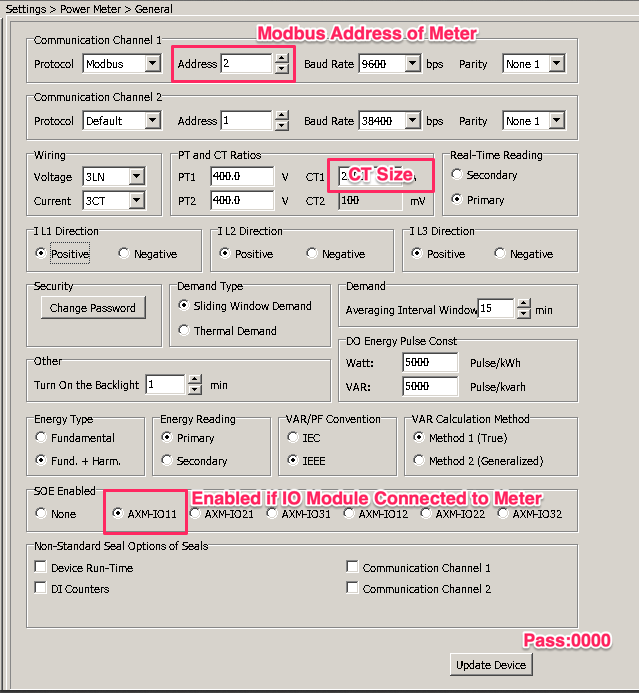This screenshot has height=693, width=639.
Task: Click the CT2 value field showing 100
Action: click(370, 201)
